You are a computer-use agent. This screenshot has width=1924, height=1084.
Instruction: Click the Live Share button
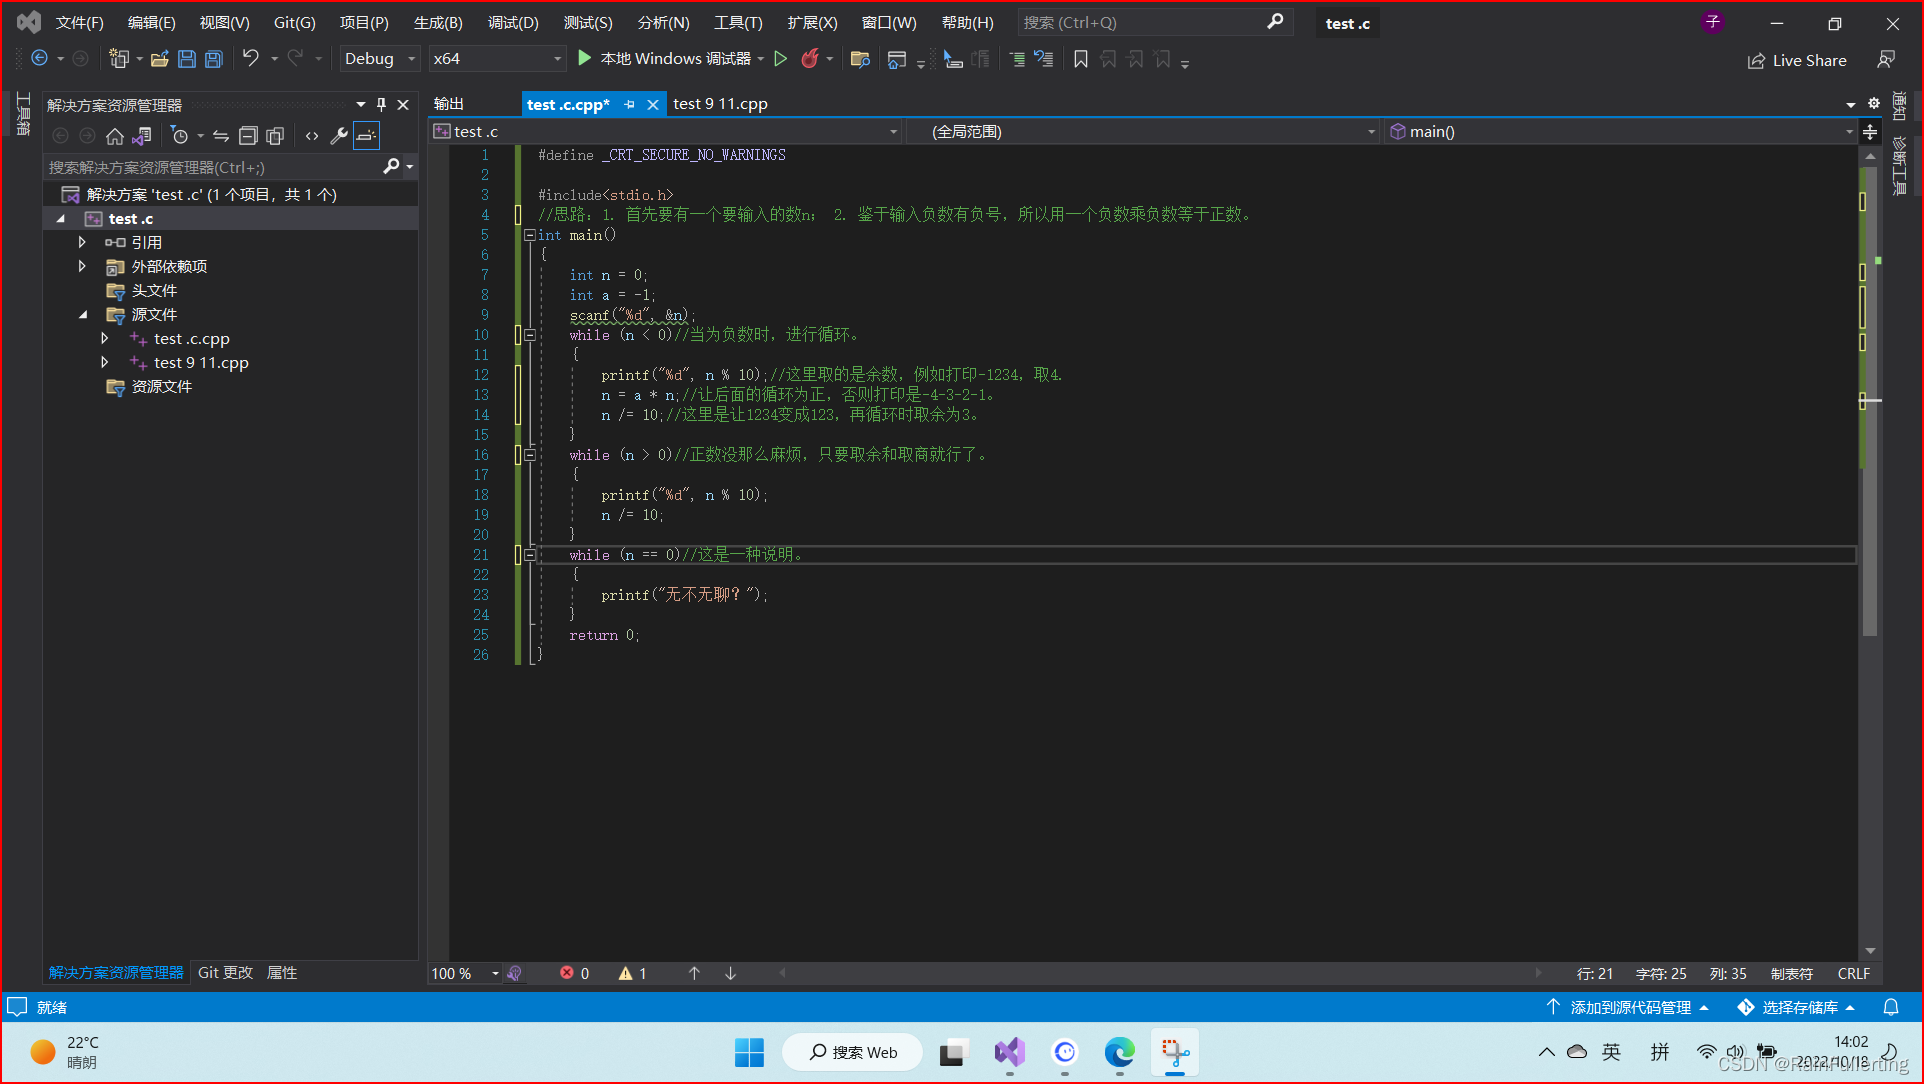tap(1797, 60)
